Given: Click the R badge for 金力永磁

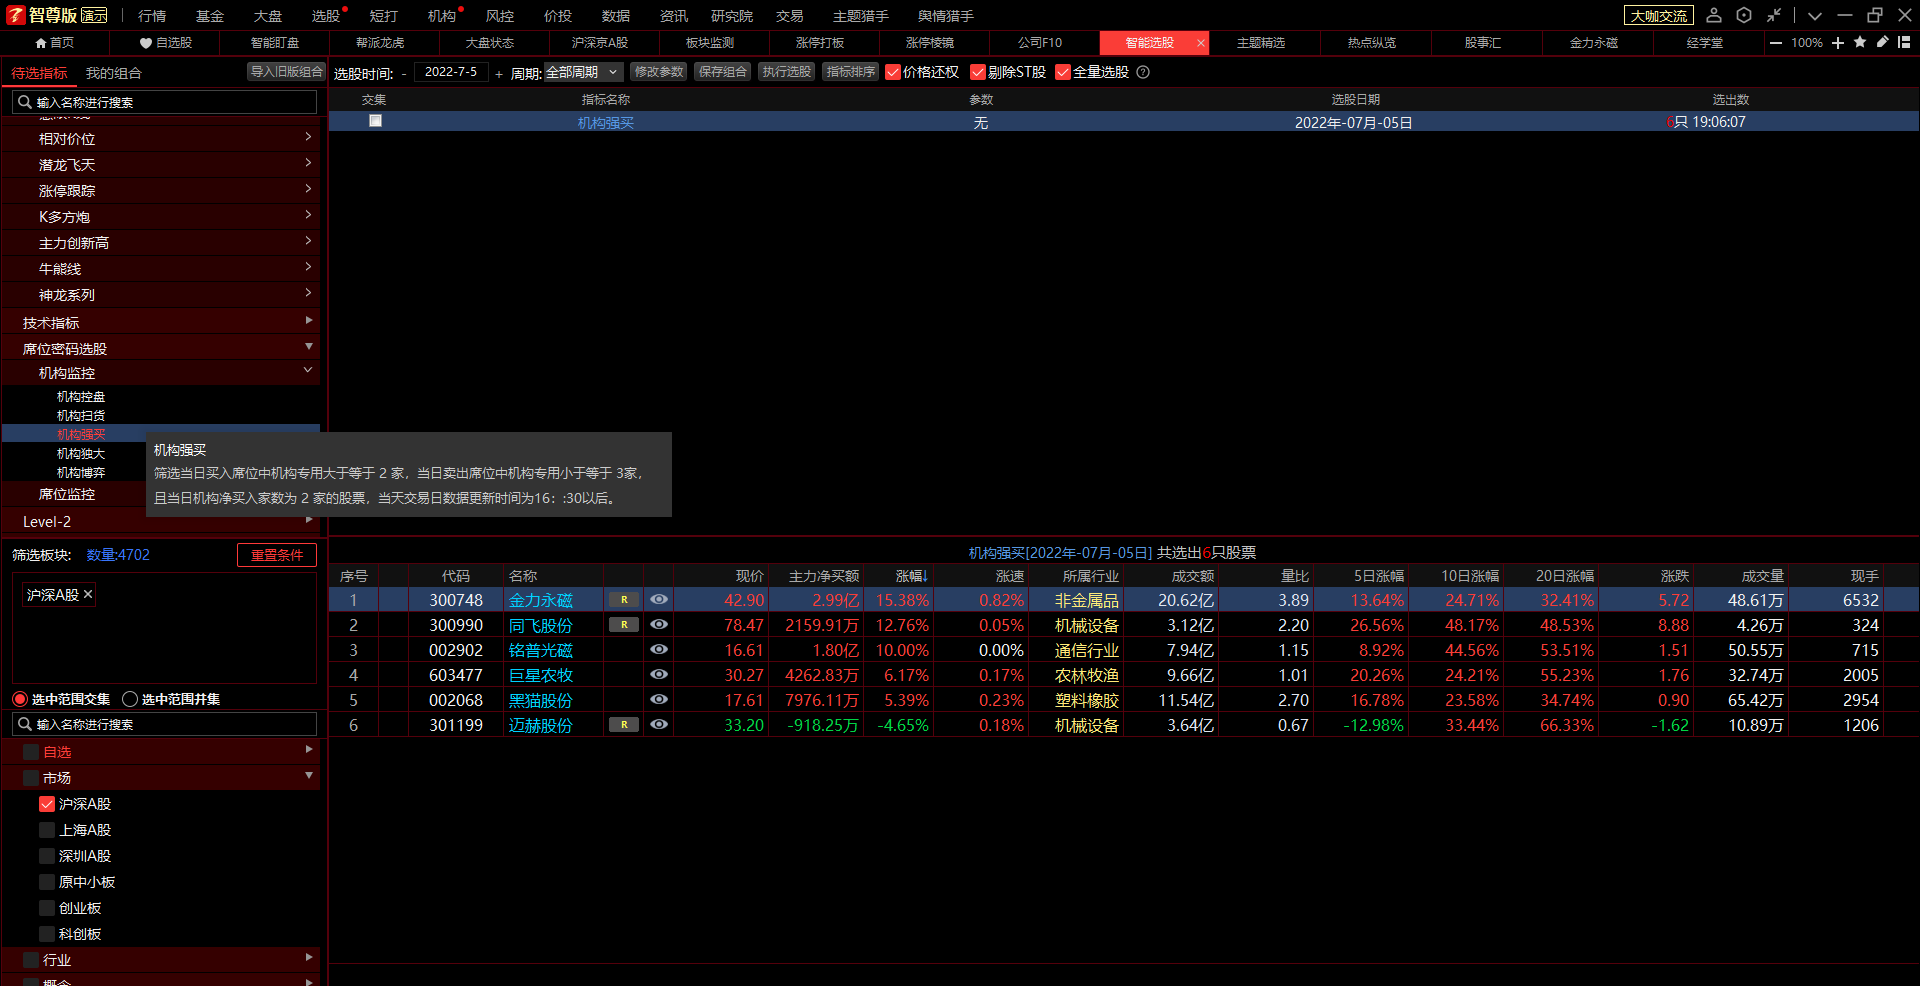Looking at the screenshot, I should click(x=624, y=600).
